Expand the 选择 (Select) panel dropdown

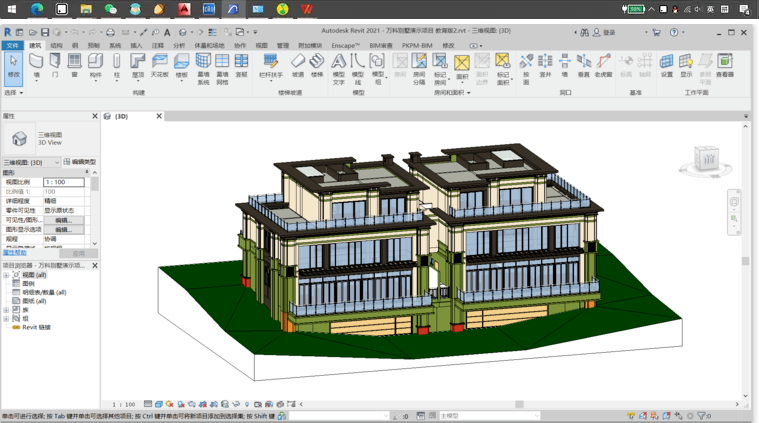click(x=13, y=92)
